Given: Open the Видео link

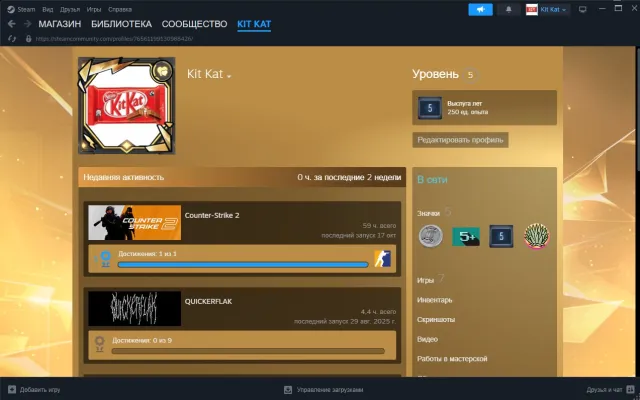Looking at the screenshot, I should pos(427,339).
